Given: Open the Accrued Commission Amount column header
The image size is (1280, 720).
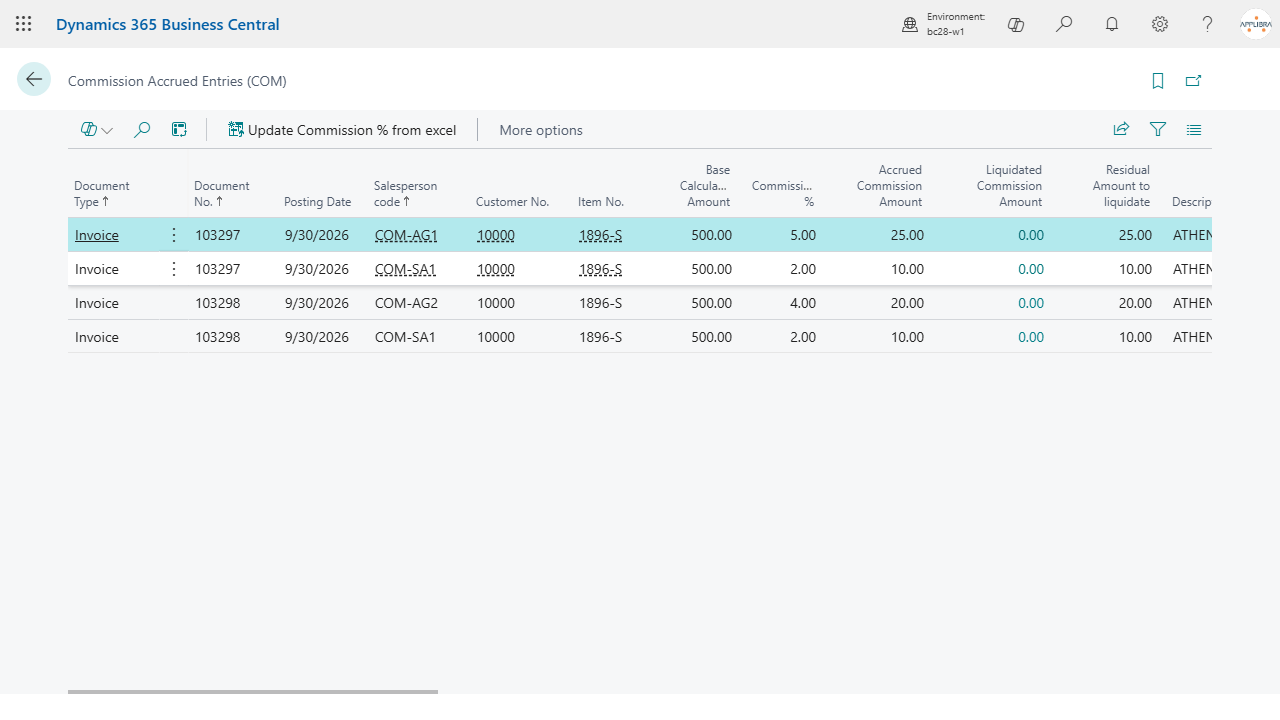Looking at the screenshot, I should pyautogui.click(x=889, y=186).
